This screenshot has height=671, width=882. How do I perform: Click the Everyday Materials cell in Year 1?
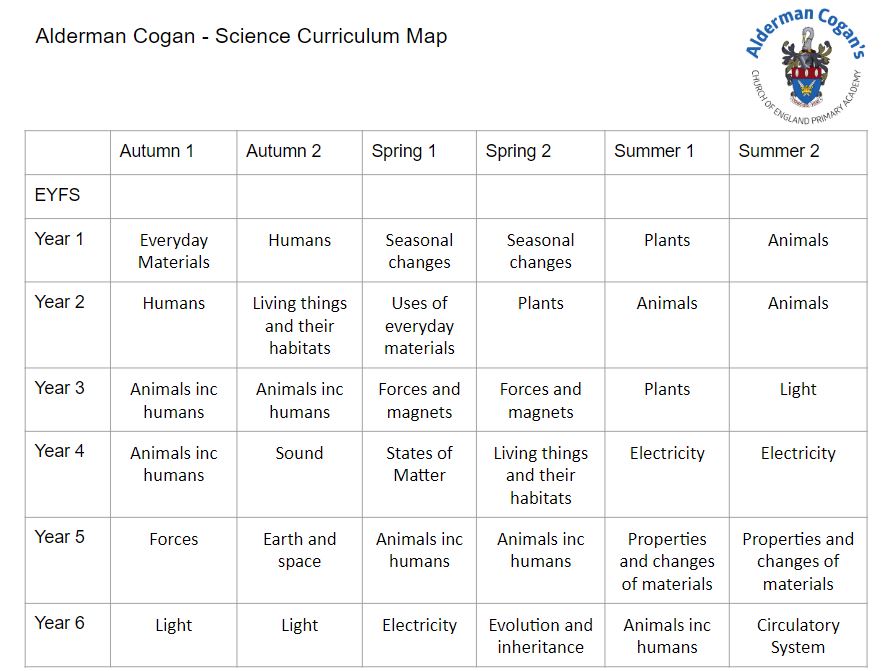coord(174,251)
